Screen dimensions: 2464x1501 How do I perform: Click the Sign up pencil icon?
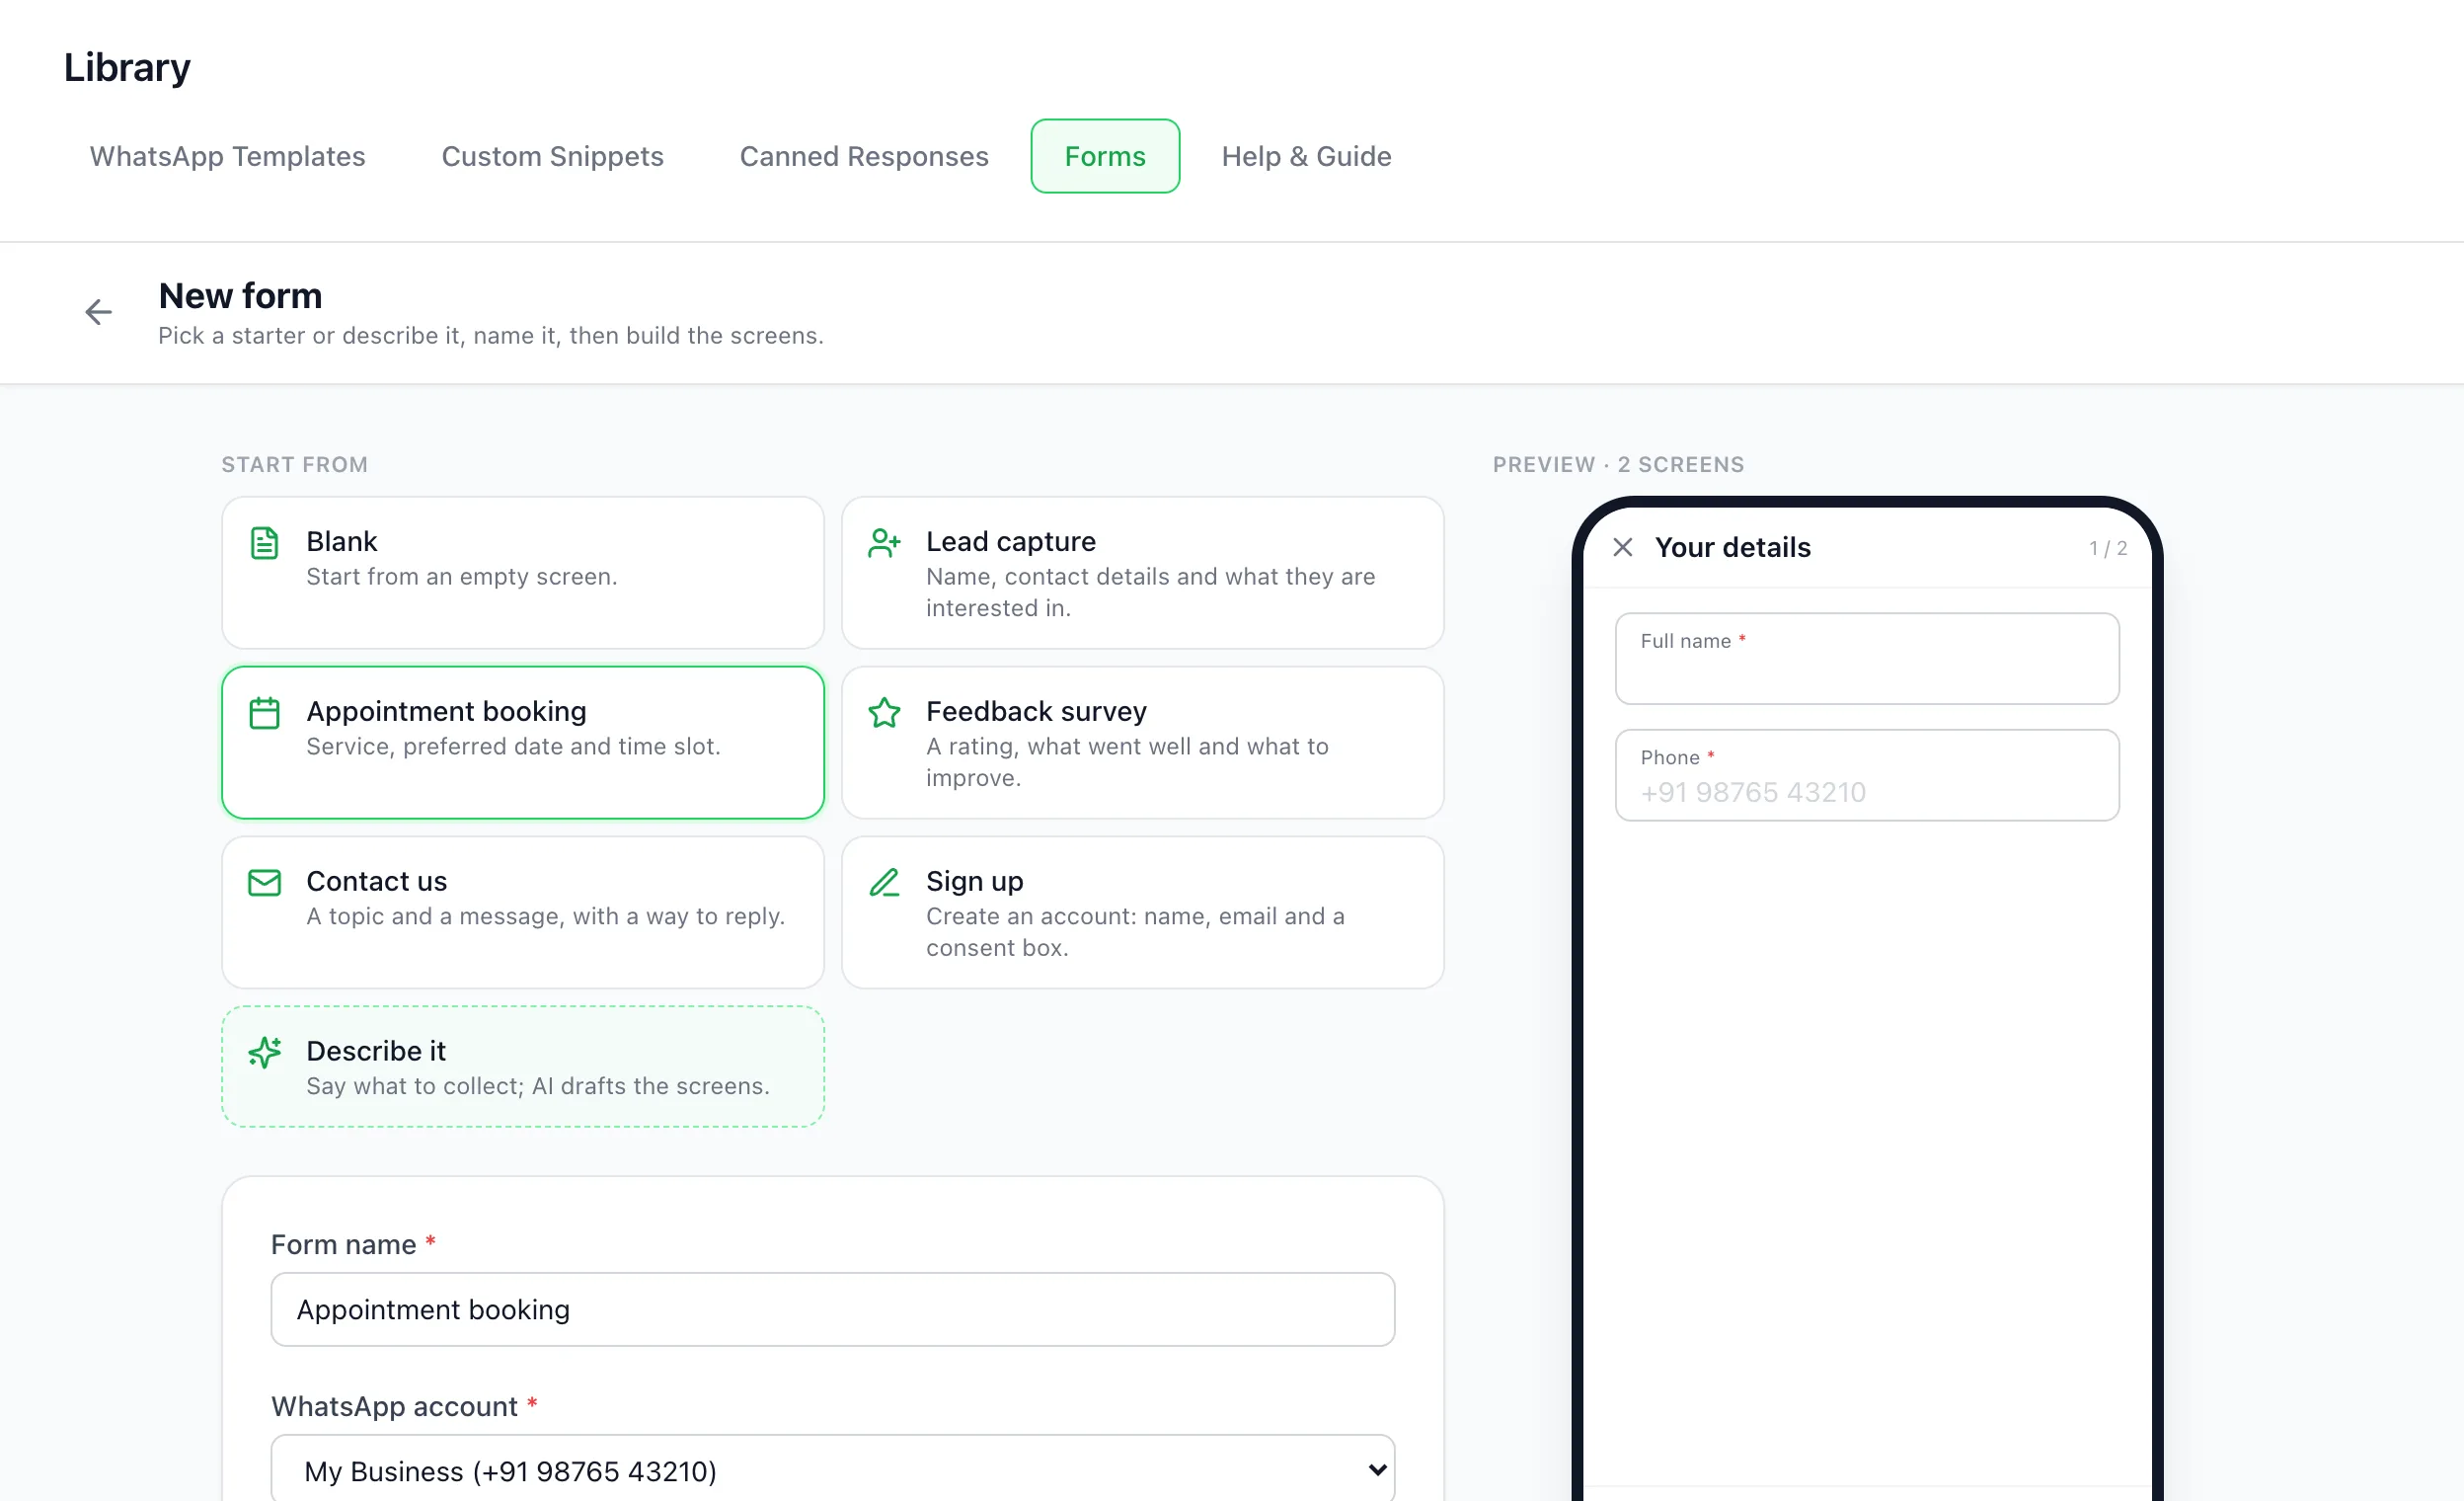(x=884, y=883)
